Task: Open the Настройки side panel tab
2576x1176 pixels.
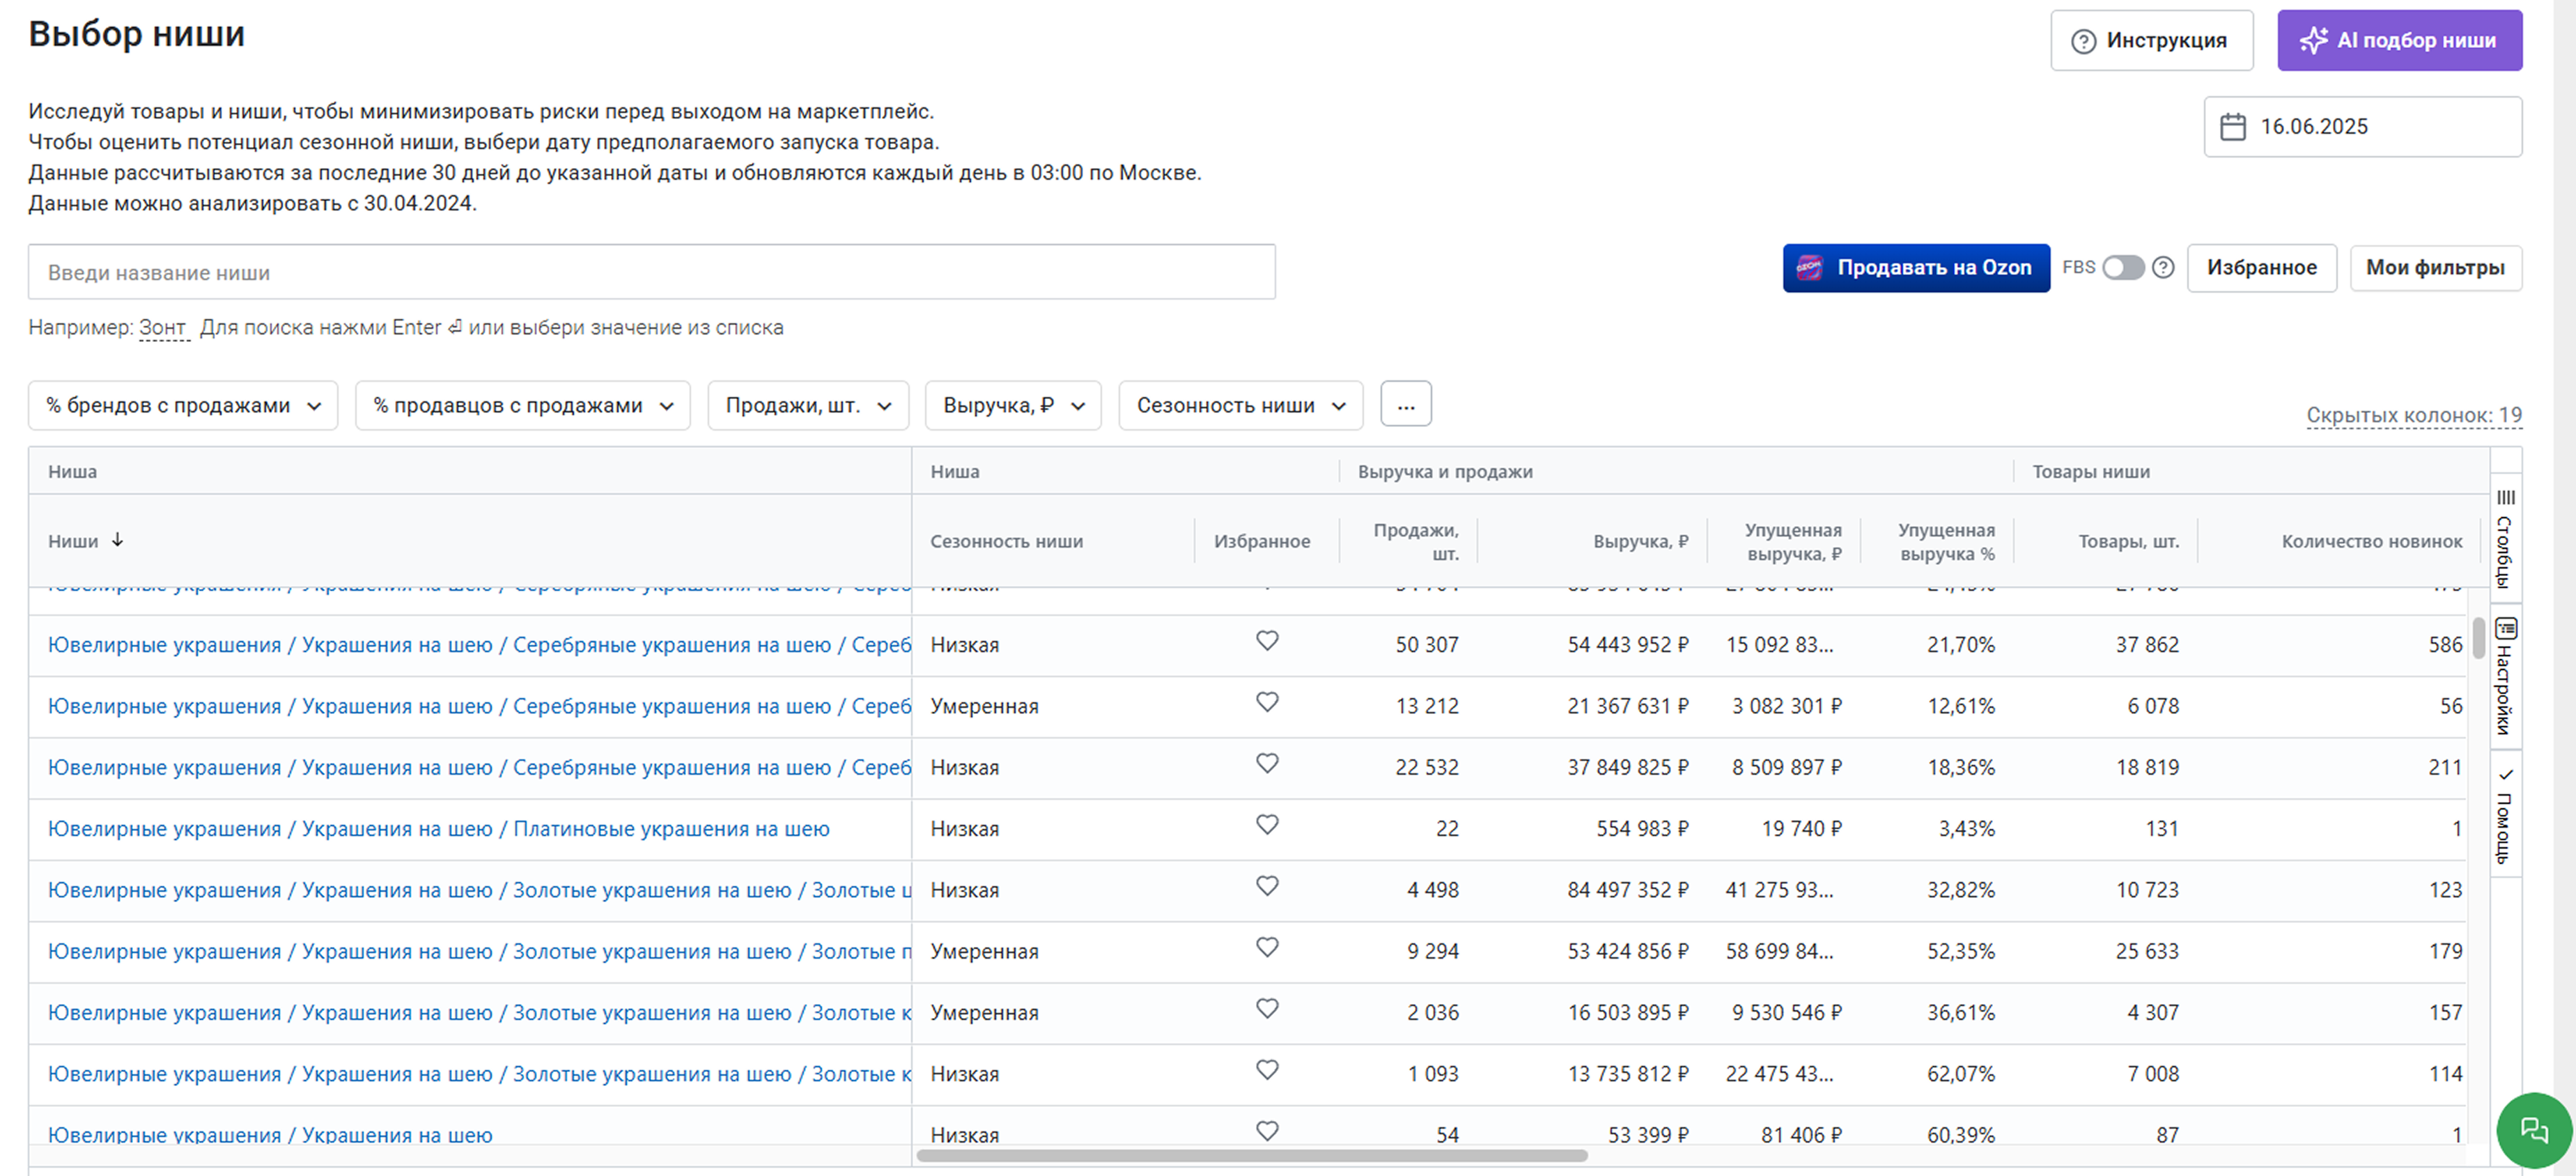Action: 2505,677
